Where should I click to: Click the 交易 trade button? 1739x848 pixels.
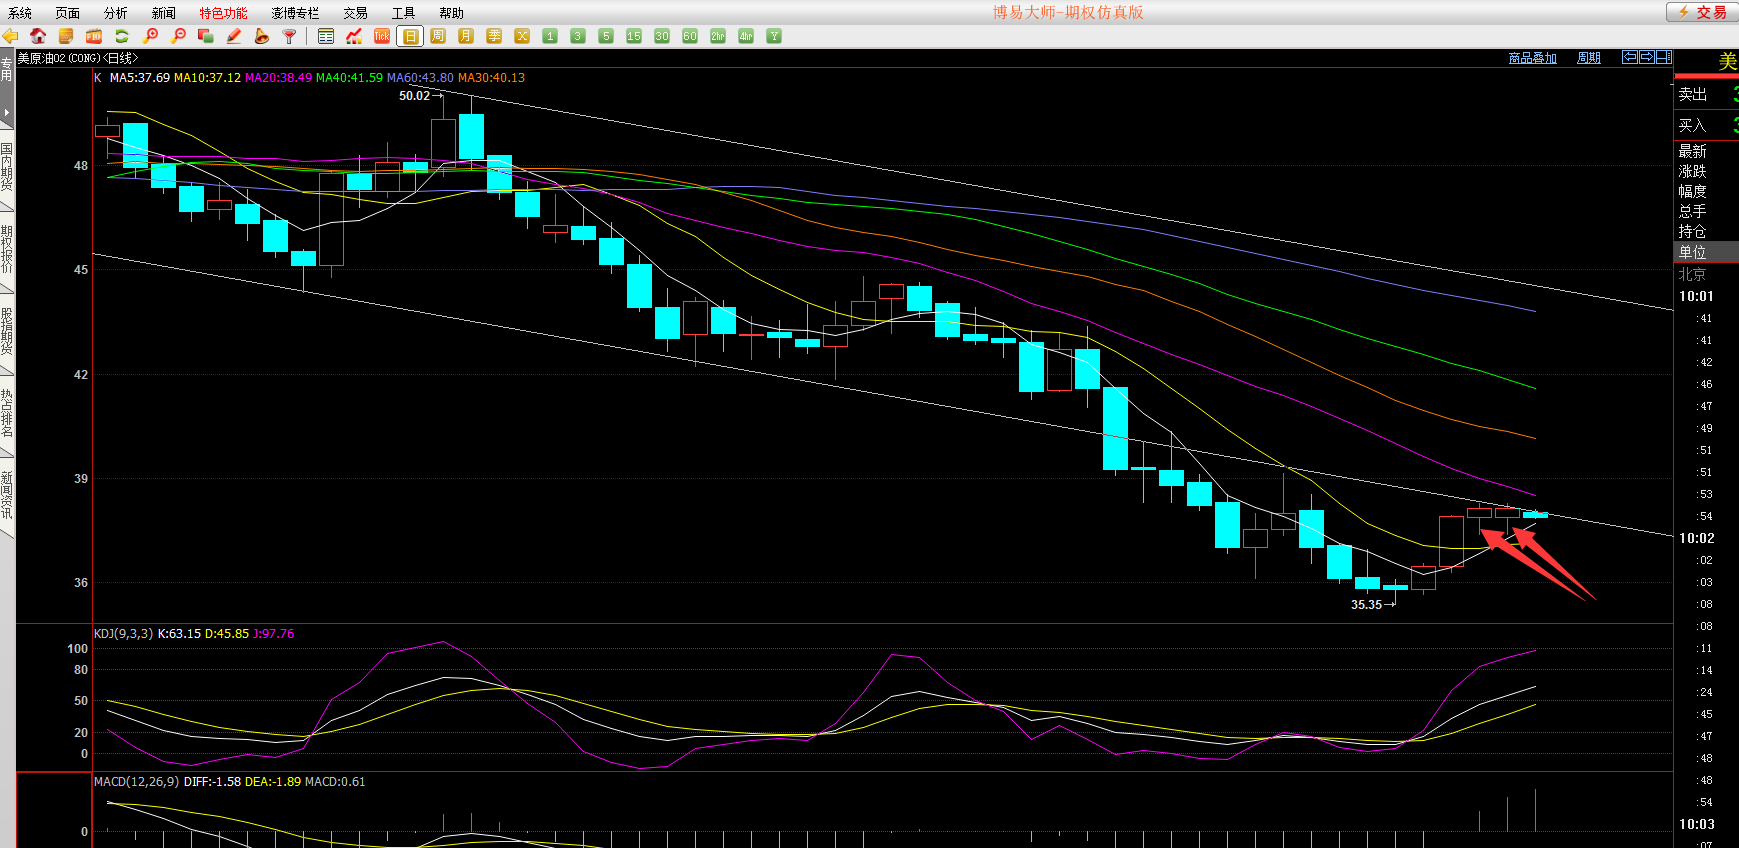tap(1702, 12)
